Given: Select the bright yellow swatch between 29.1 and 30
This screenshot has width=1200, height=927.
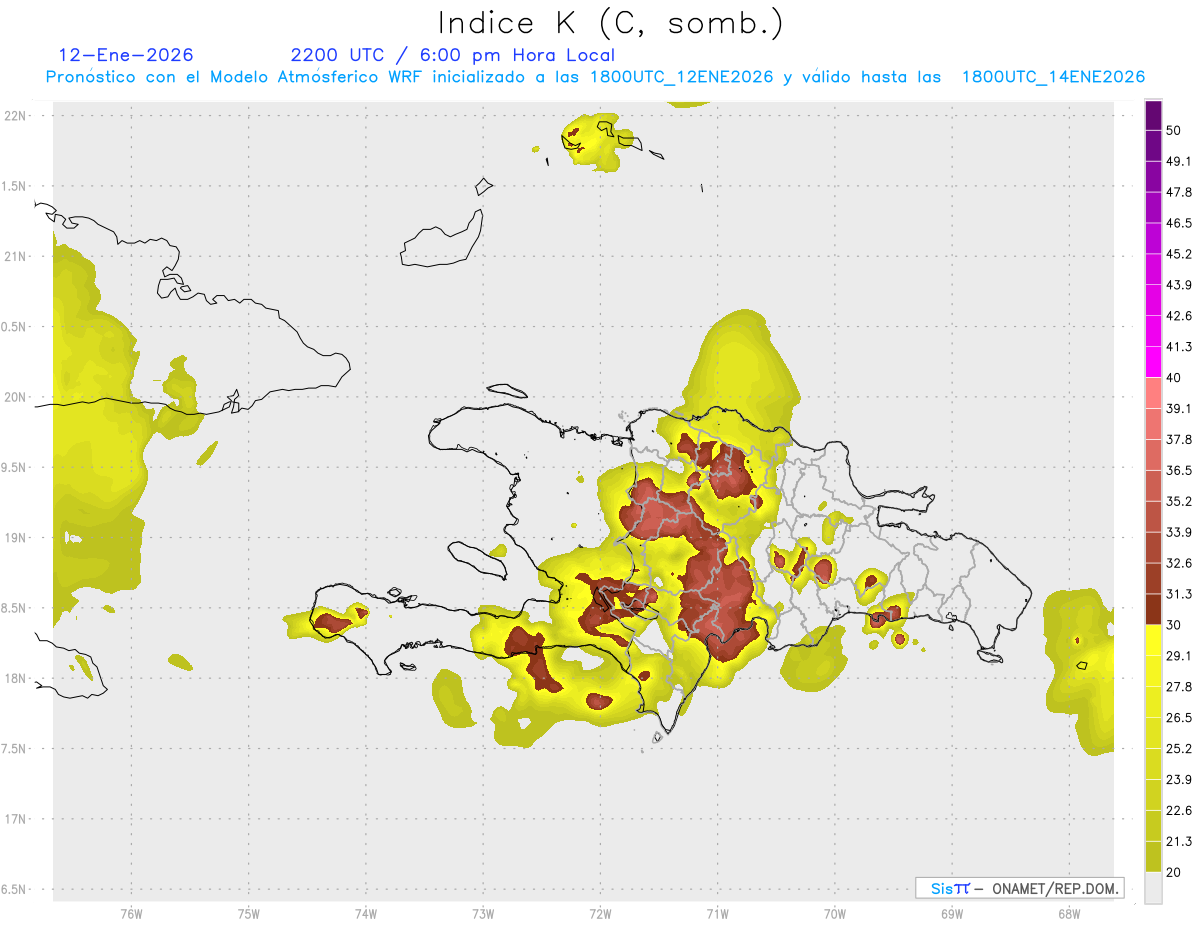Looking at the screenshot, I should tap(1153, 640).
